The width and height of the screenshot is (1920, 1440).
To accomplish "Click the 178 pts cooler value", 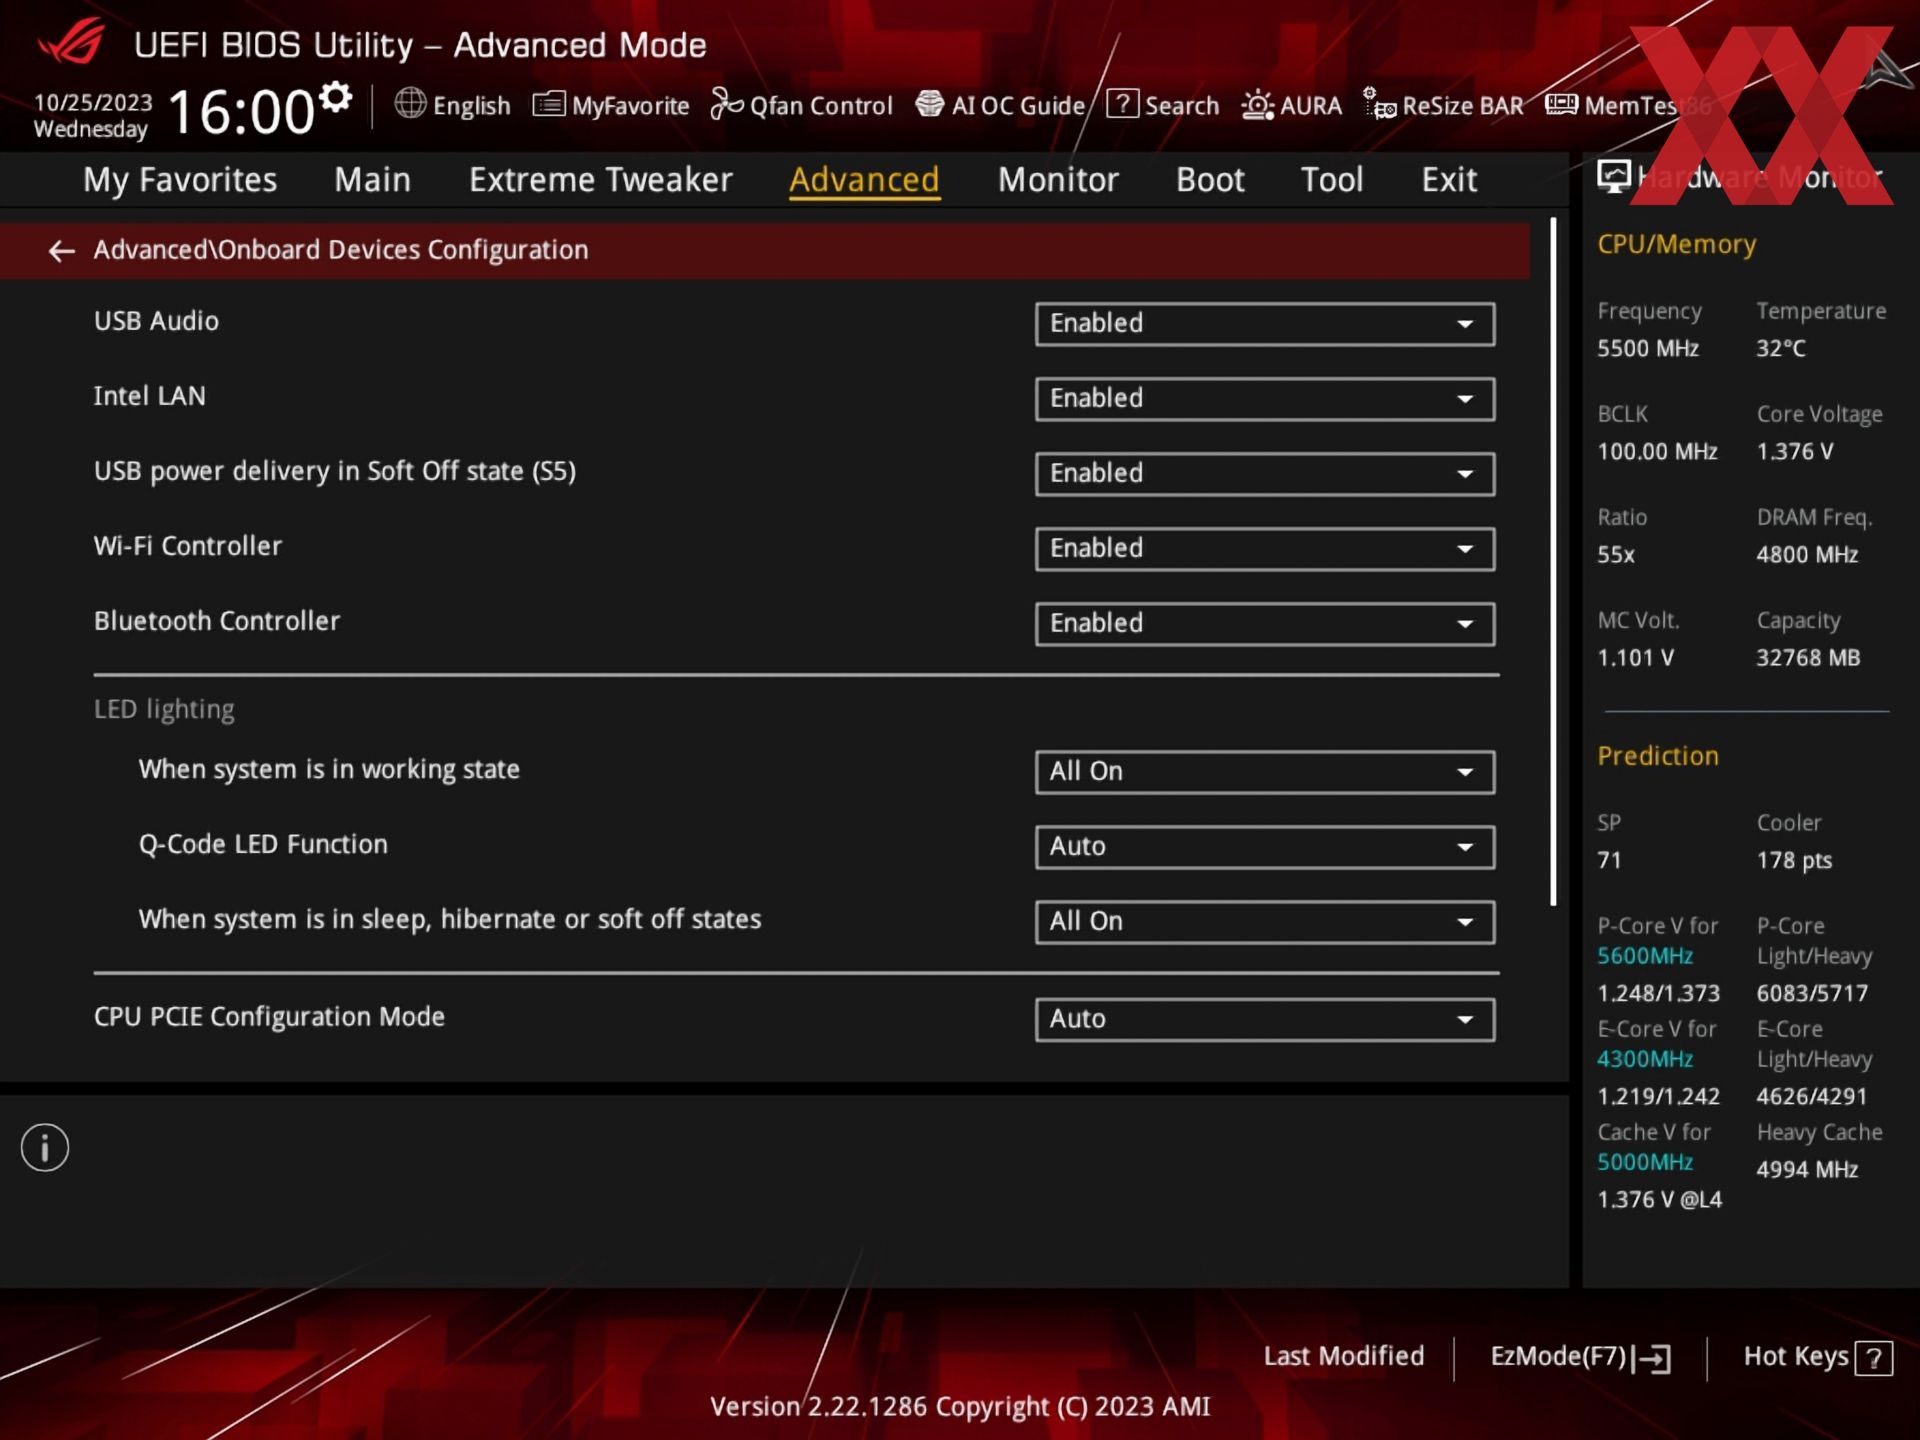I will pyautogui.click(x=1794, y=861).
